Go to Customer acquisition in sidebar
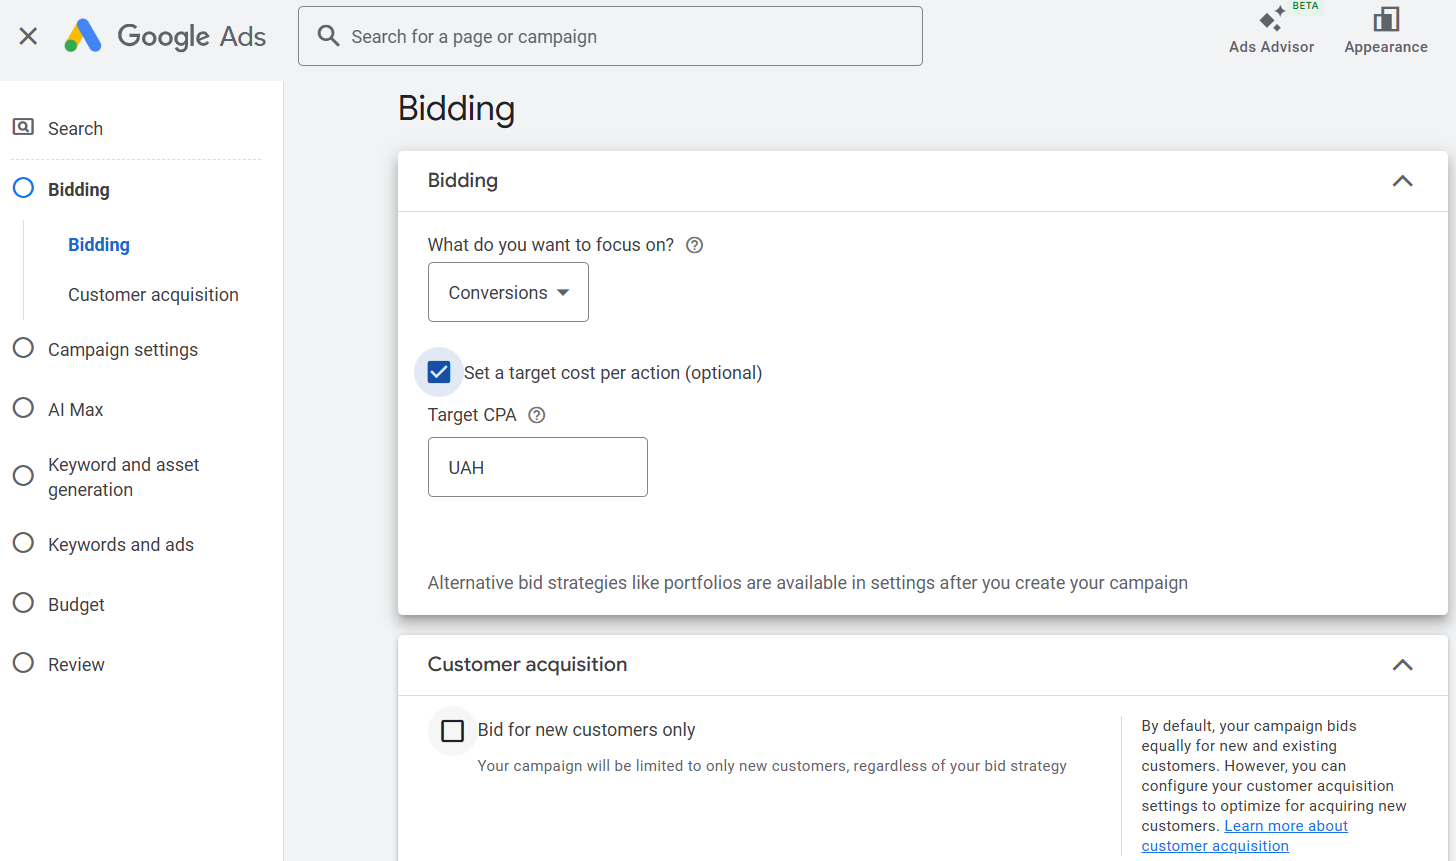The width and height of the screenshot is (1456, 861). point(153,295)
